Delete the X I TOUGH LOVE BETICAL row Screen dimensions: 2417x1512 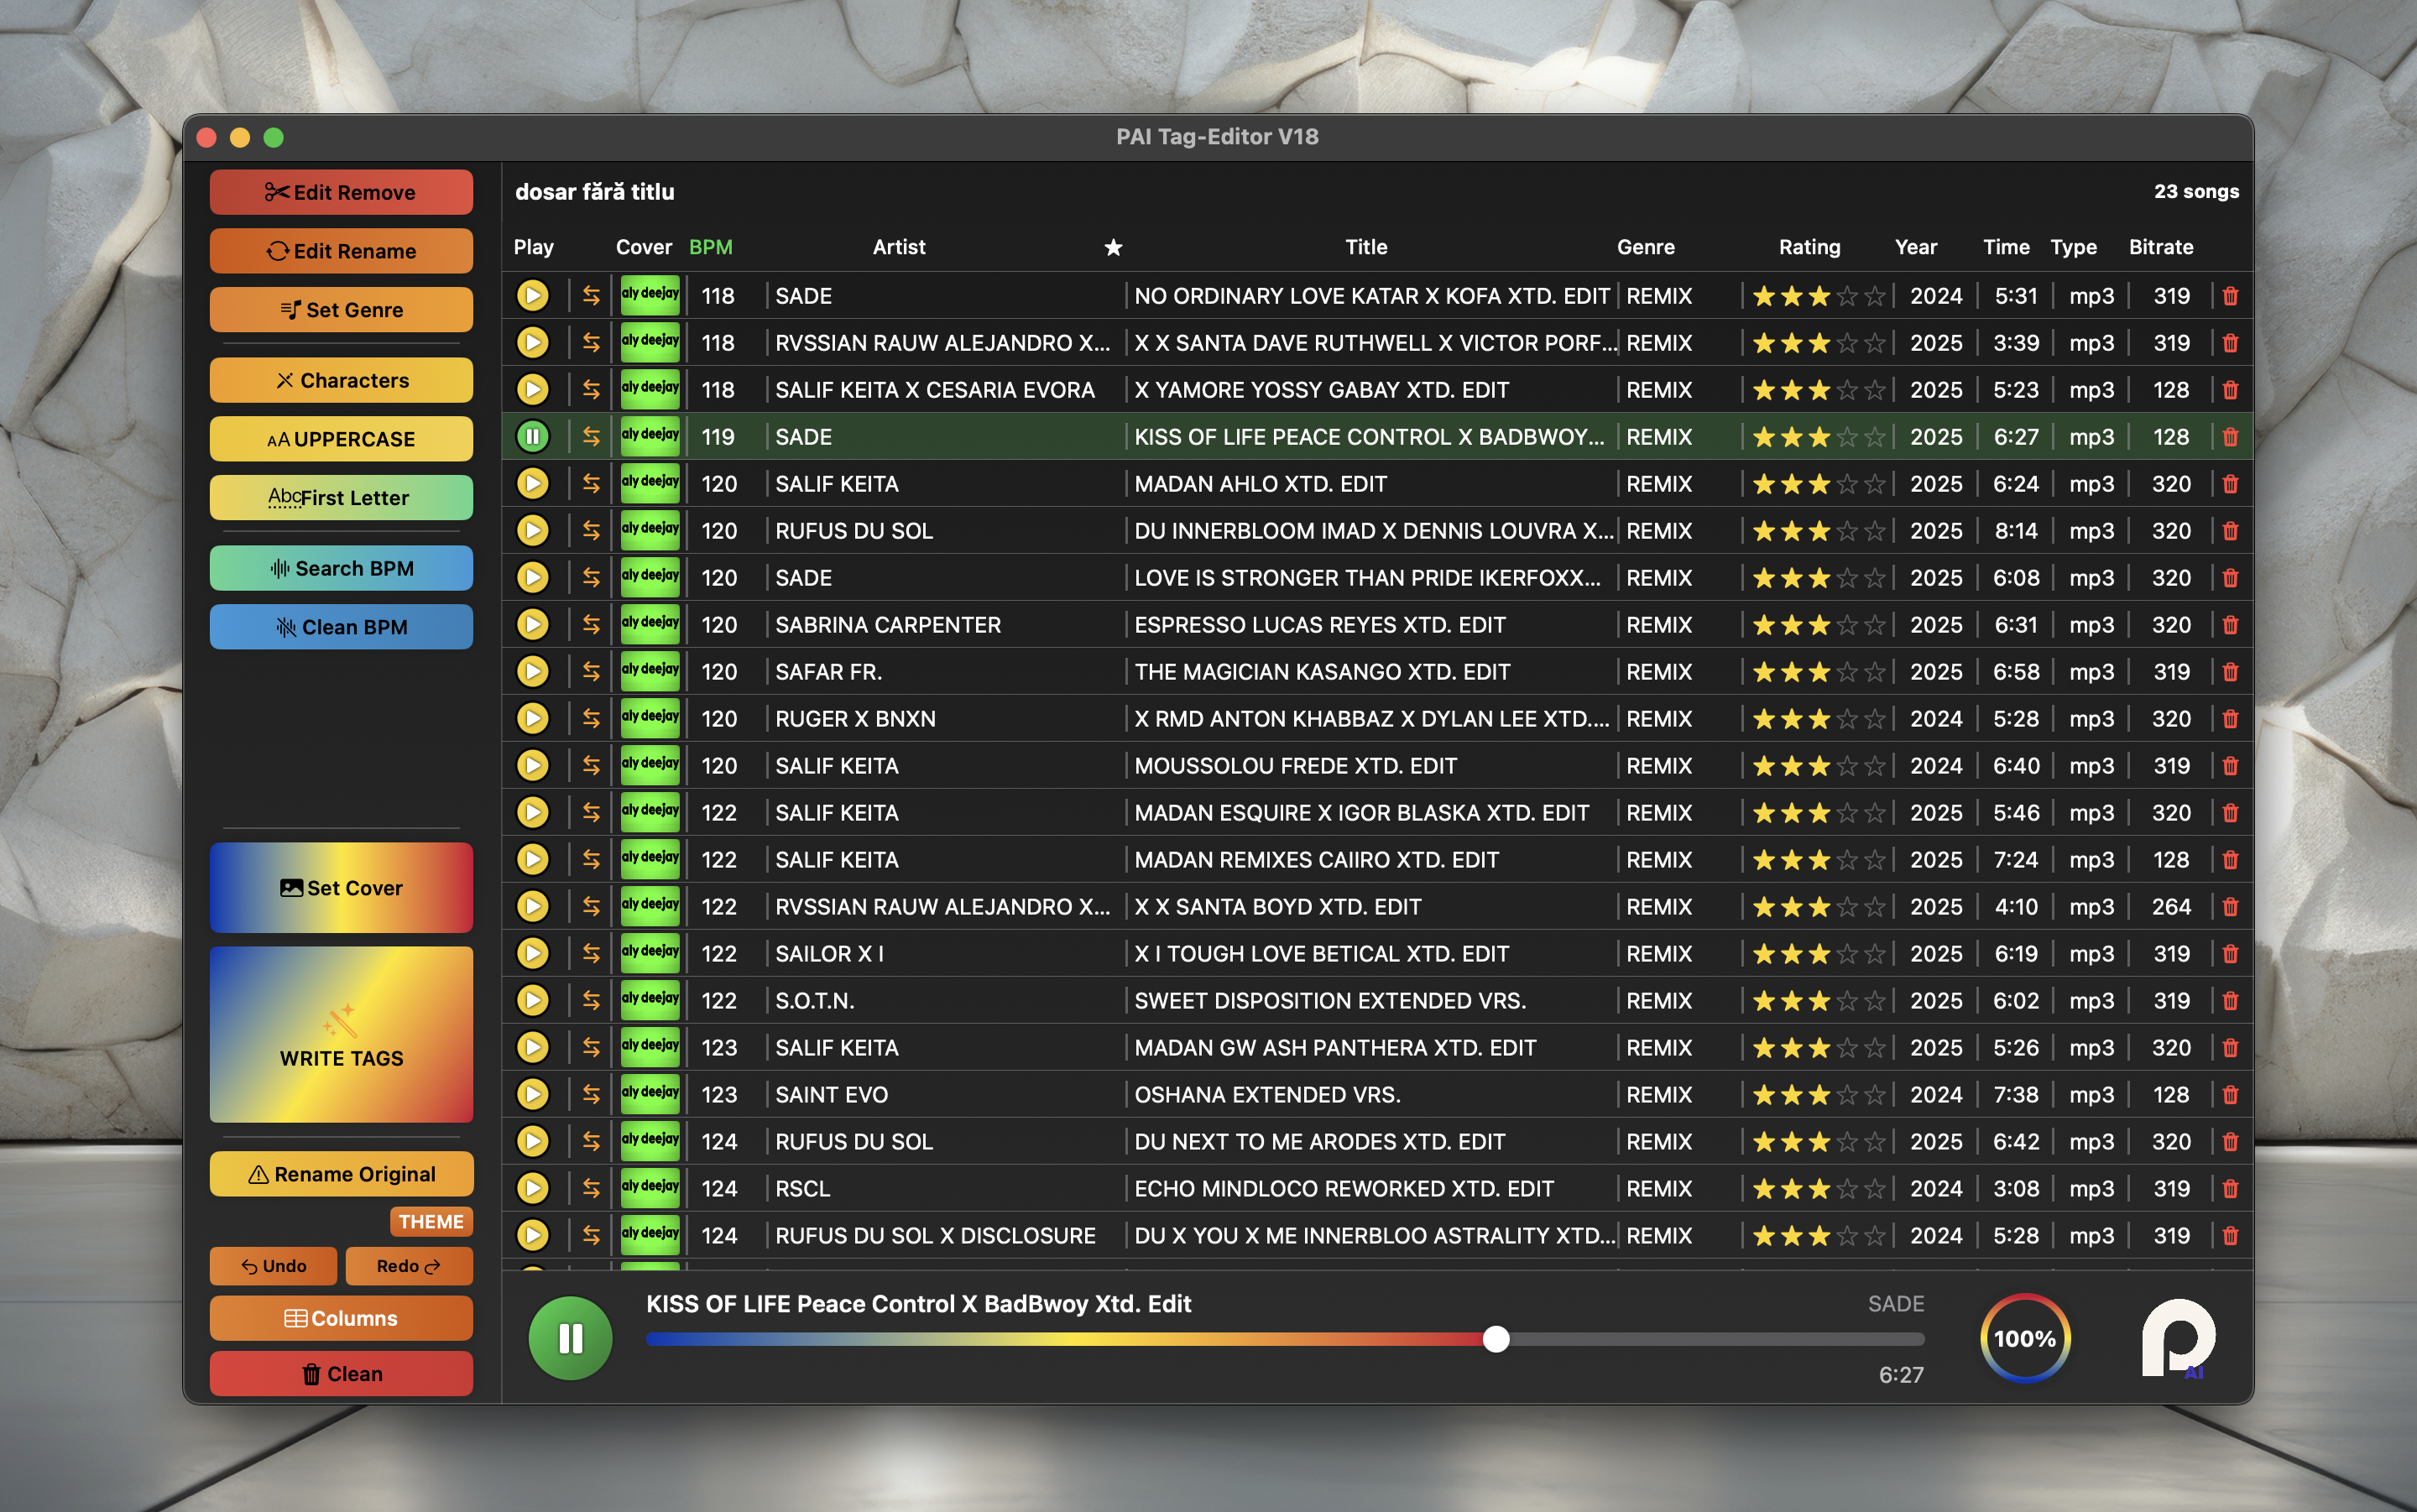click(2229, 953)
